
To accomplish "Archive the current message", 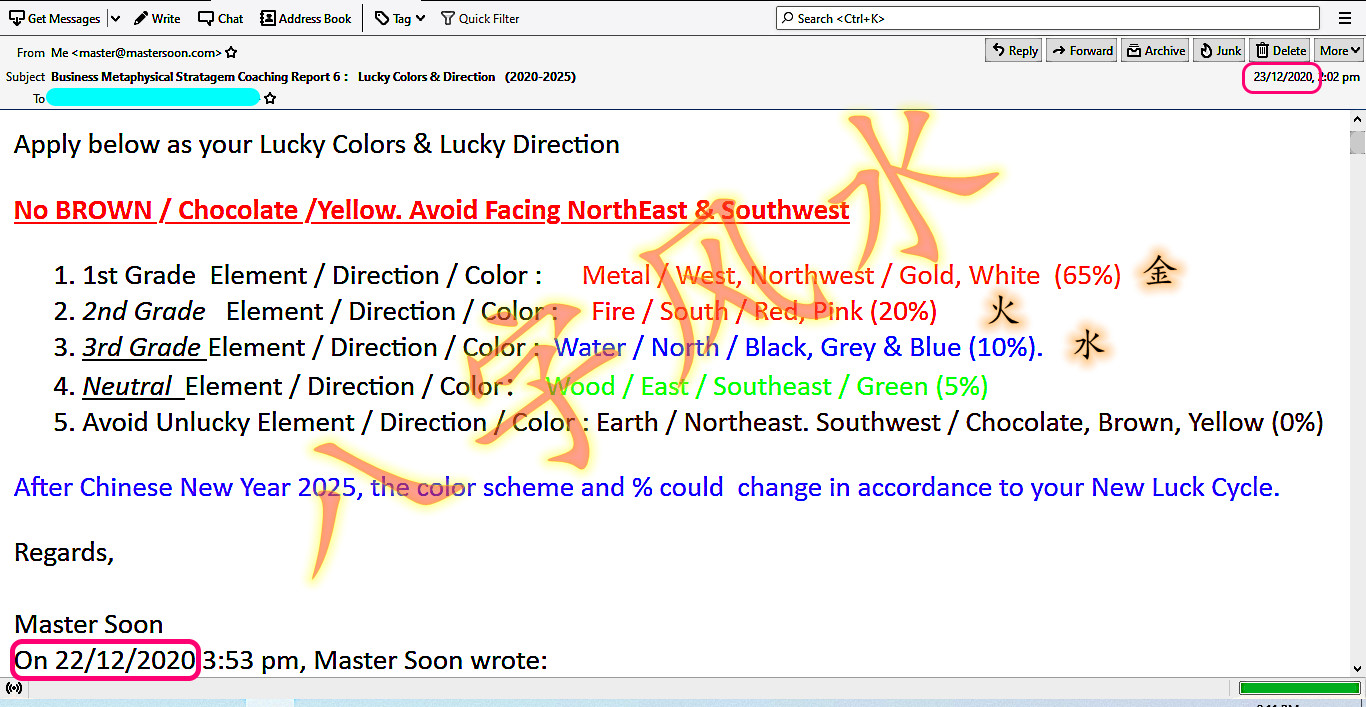I will 1155,50.
